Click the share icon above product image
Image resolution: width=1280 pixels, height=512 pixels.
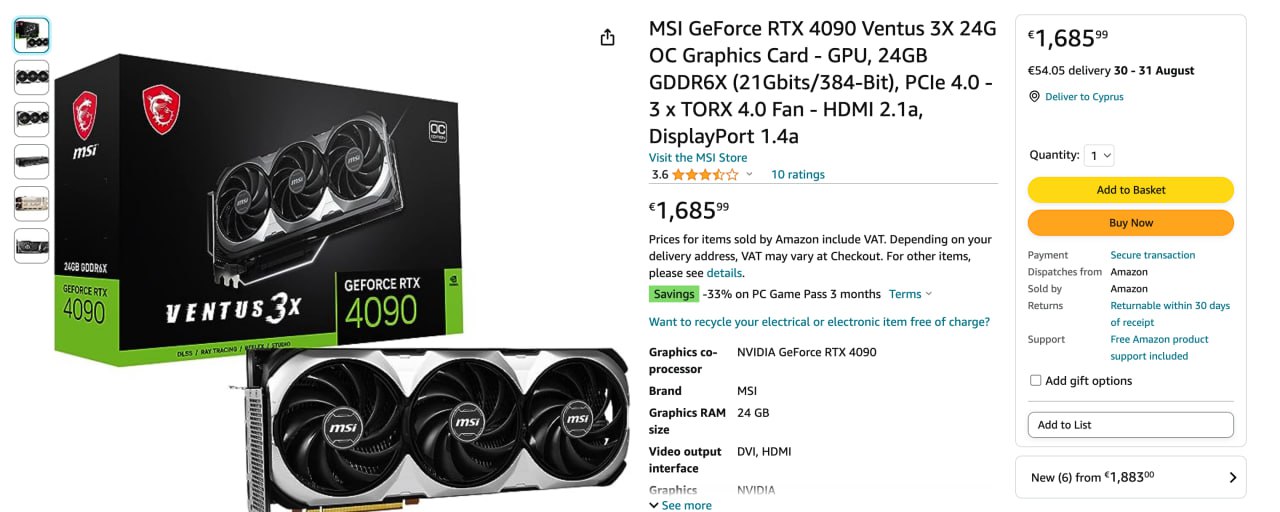pos(607,37)
